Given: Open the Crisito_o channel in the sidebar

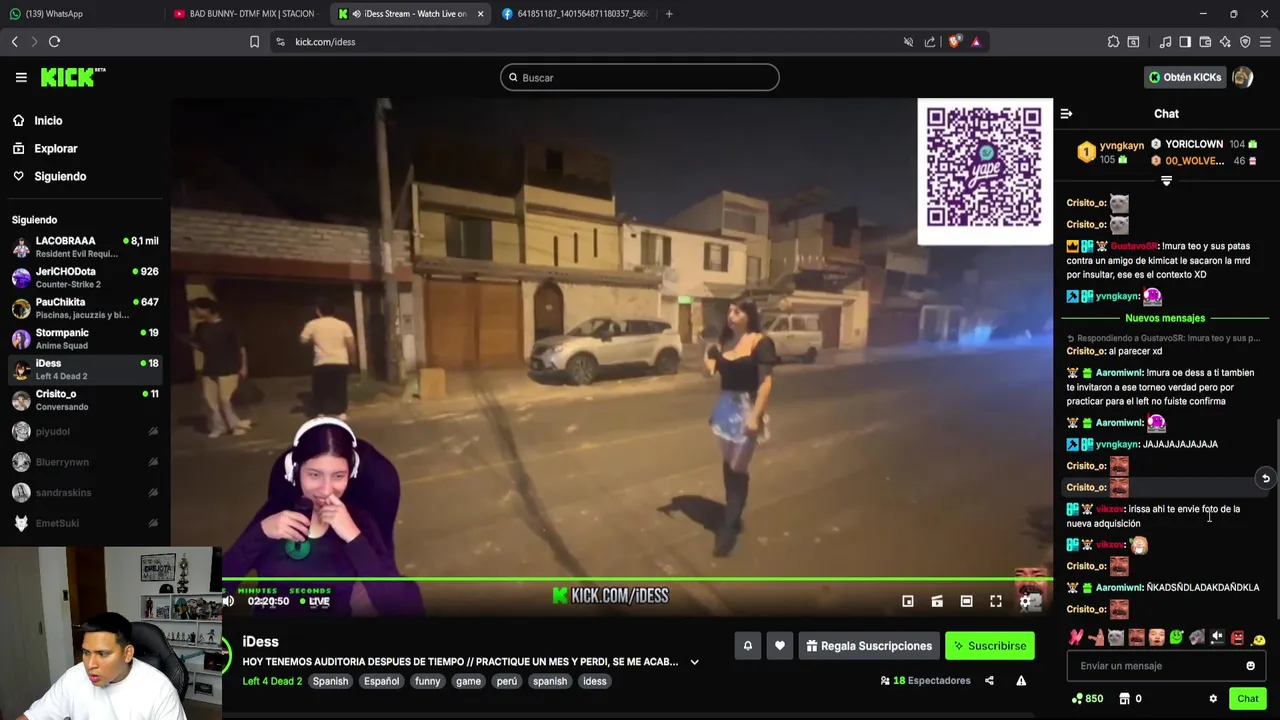Looking at the screenshot, I should [85, 400].
